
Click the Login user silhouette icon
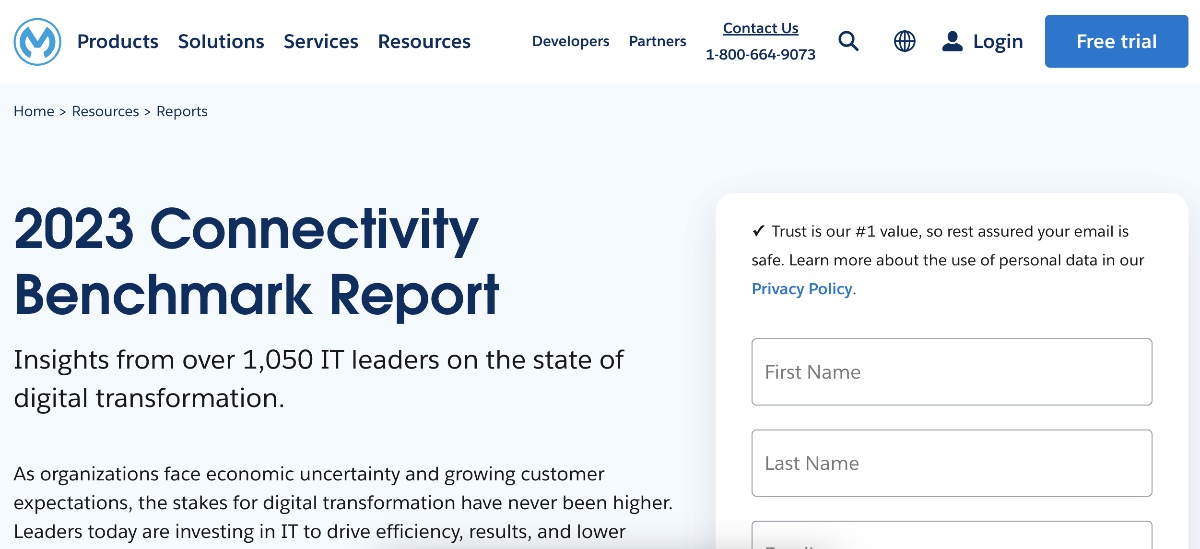(953, 41)
